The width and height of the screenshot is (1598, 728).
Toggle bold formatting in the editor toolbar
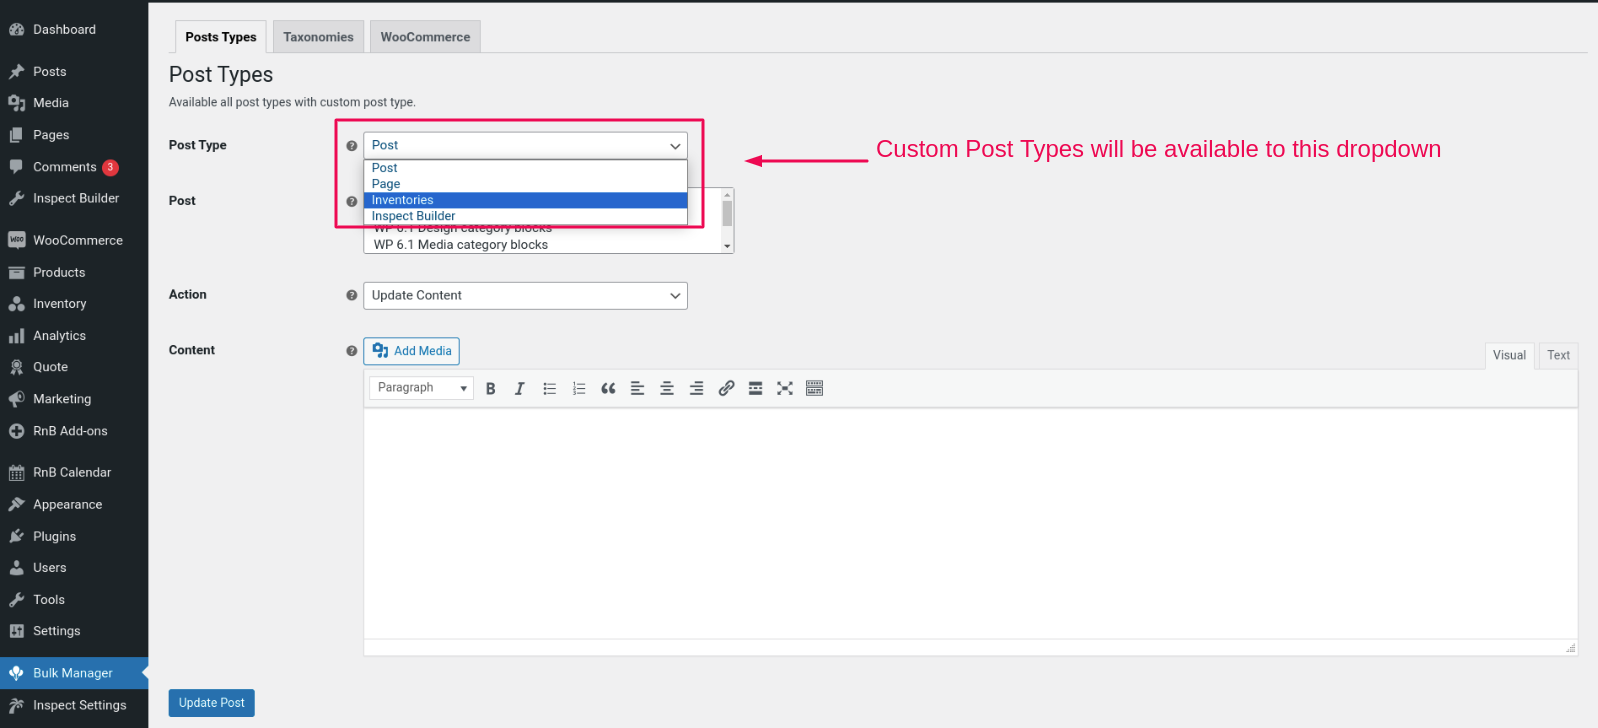pos(490,389)
